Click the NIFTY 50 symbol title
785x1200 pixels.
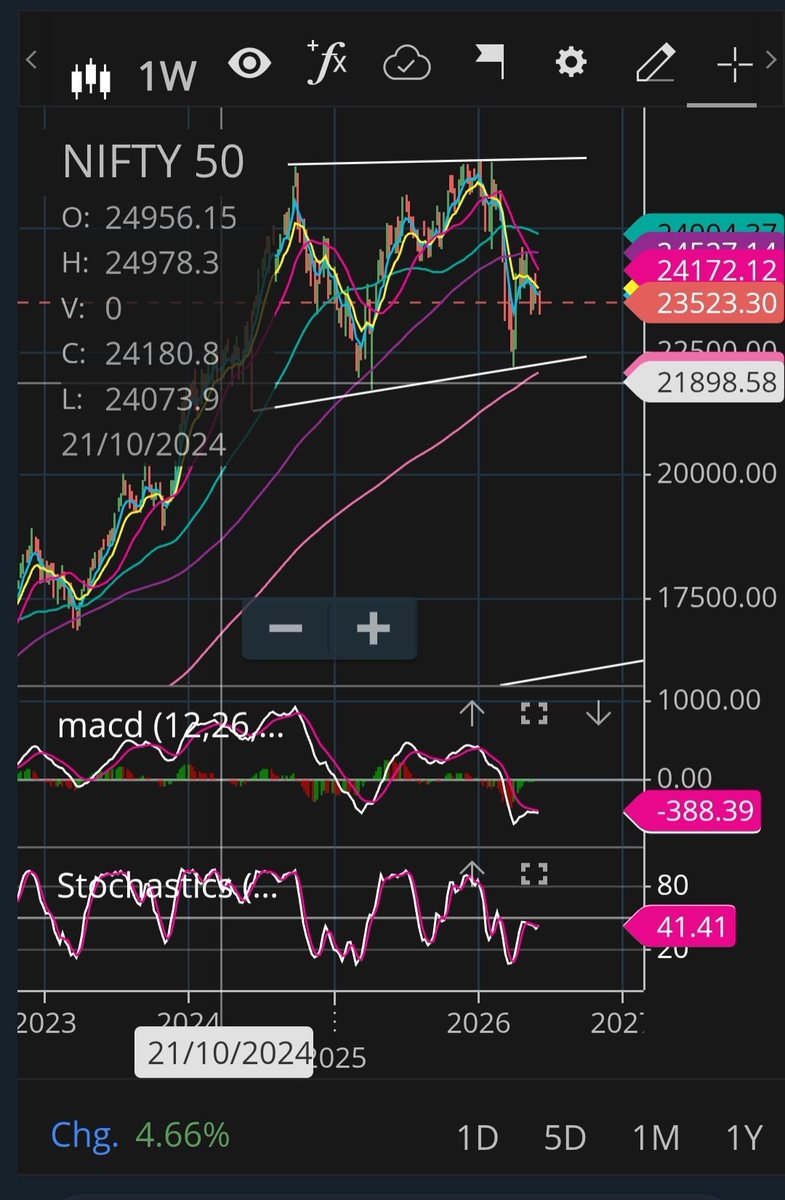(x=153, y=162)
